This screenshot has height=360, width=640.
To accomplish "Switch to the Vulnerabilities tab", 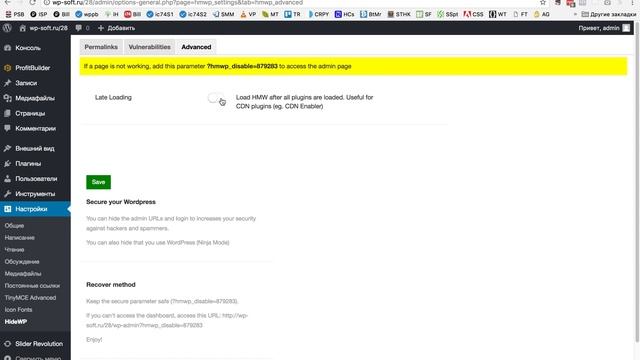I will (149, 47).
